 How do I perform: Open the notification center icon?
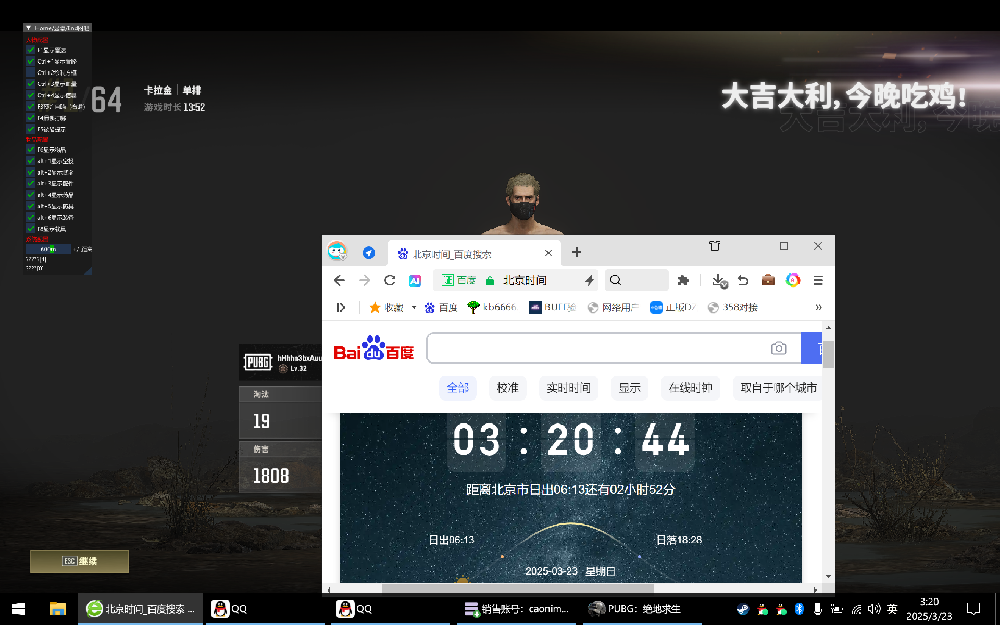point(973,609)
